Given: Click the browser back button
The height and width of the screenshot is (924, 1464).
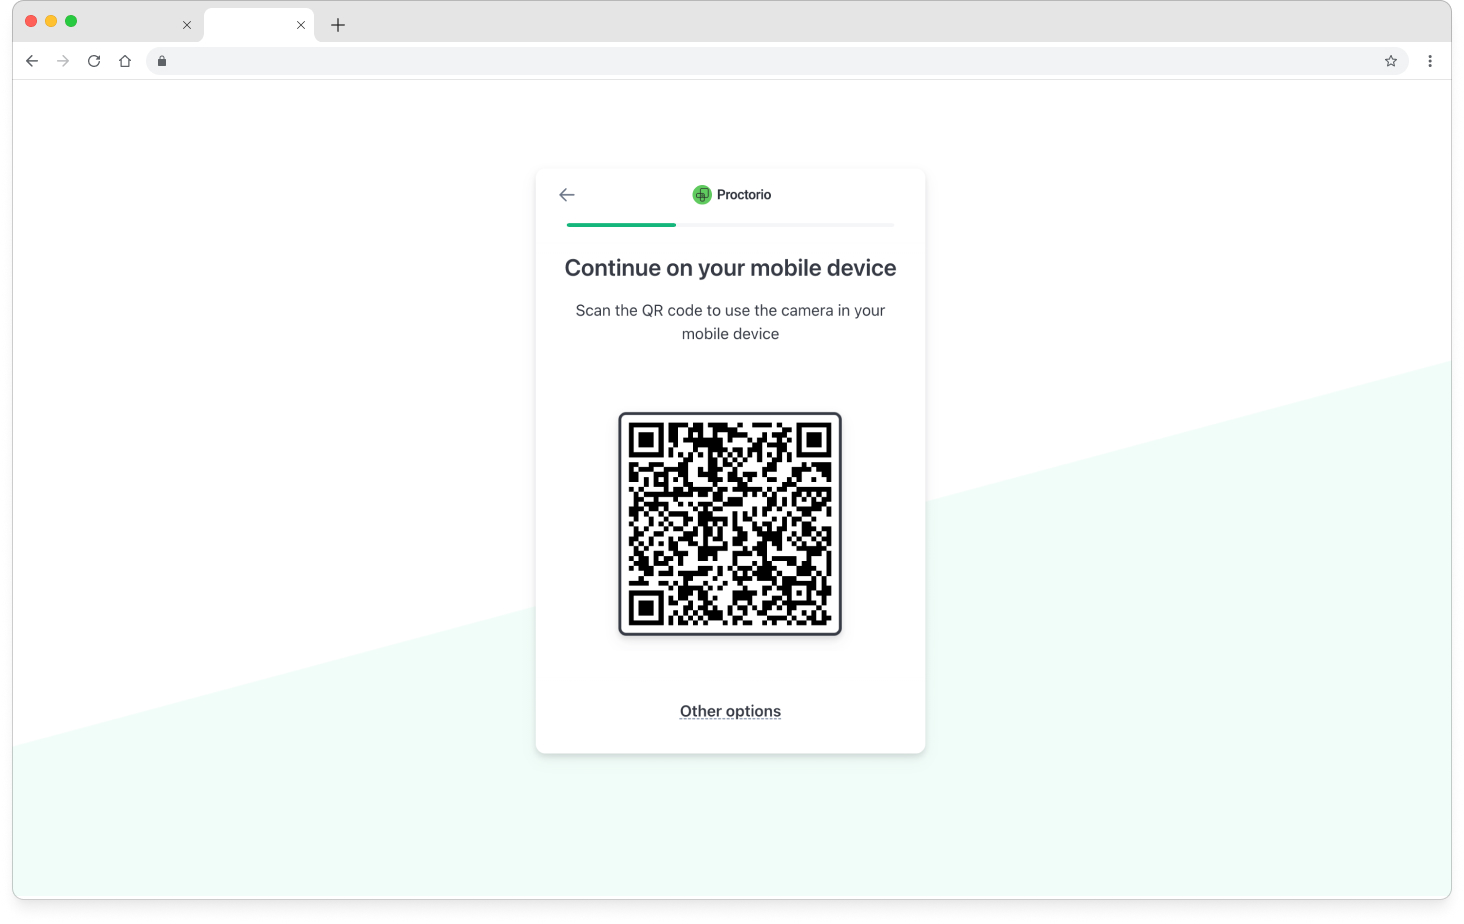Looking at the screenshot, I should click(32, 61).
